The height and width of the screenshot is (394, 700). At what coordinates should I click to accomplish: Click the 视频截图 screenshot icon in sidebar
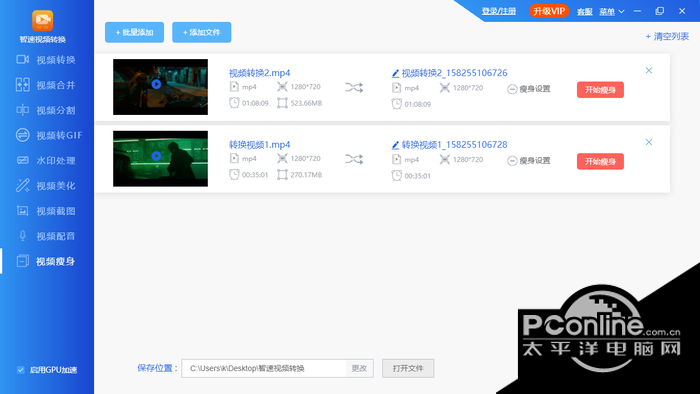tap(22, 211)
